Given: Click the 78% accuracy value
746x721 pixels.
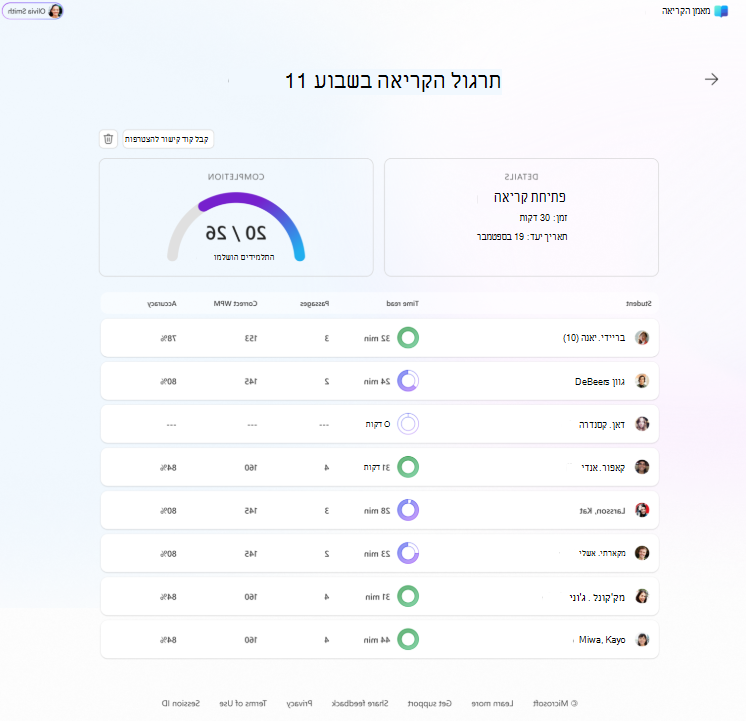Looking at the screenshot, I should coord(168,338).
